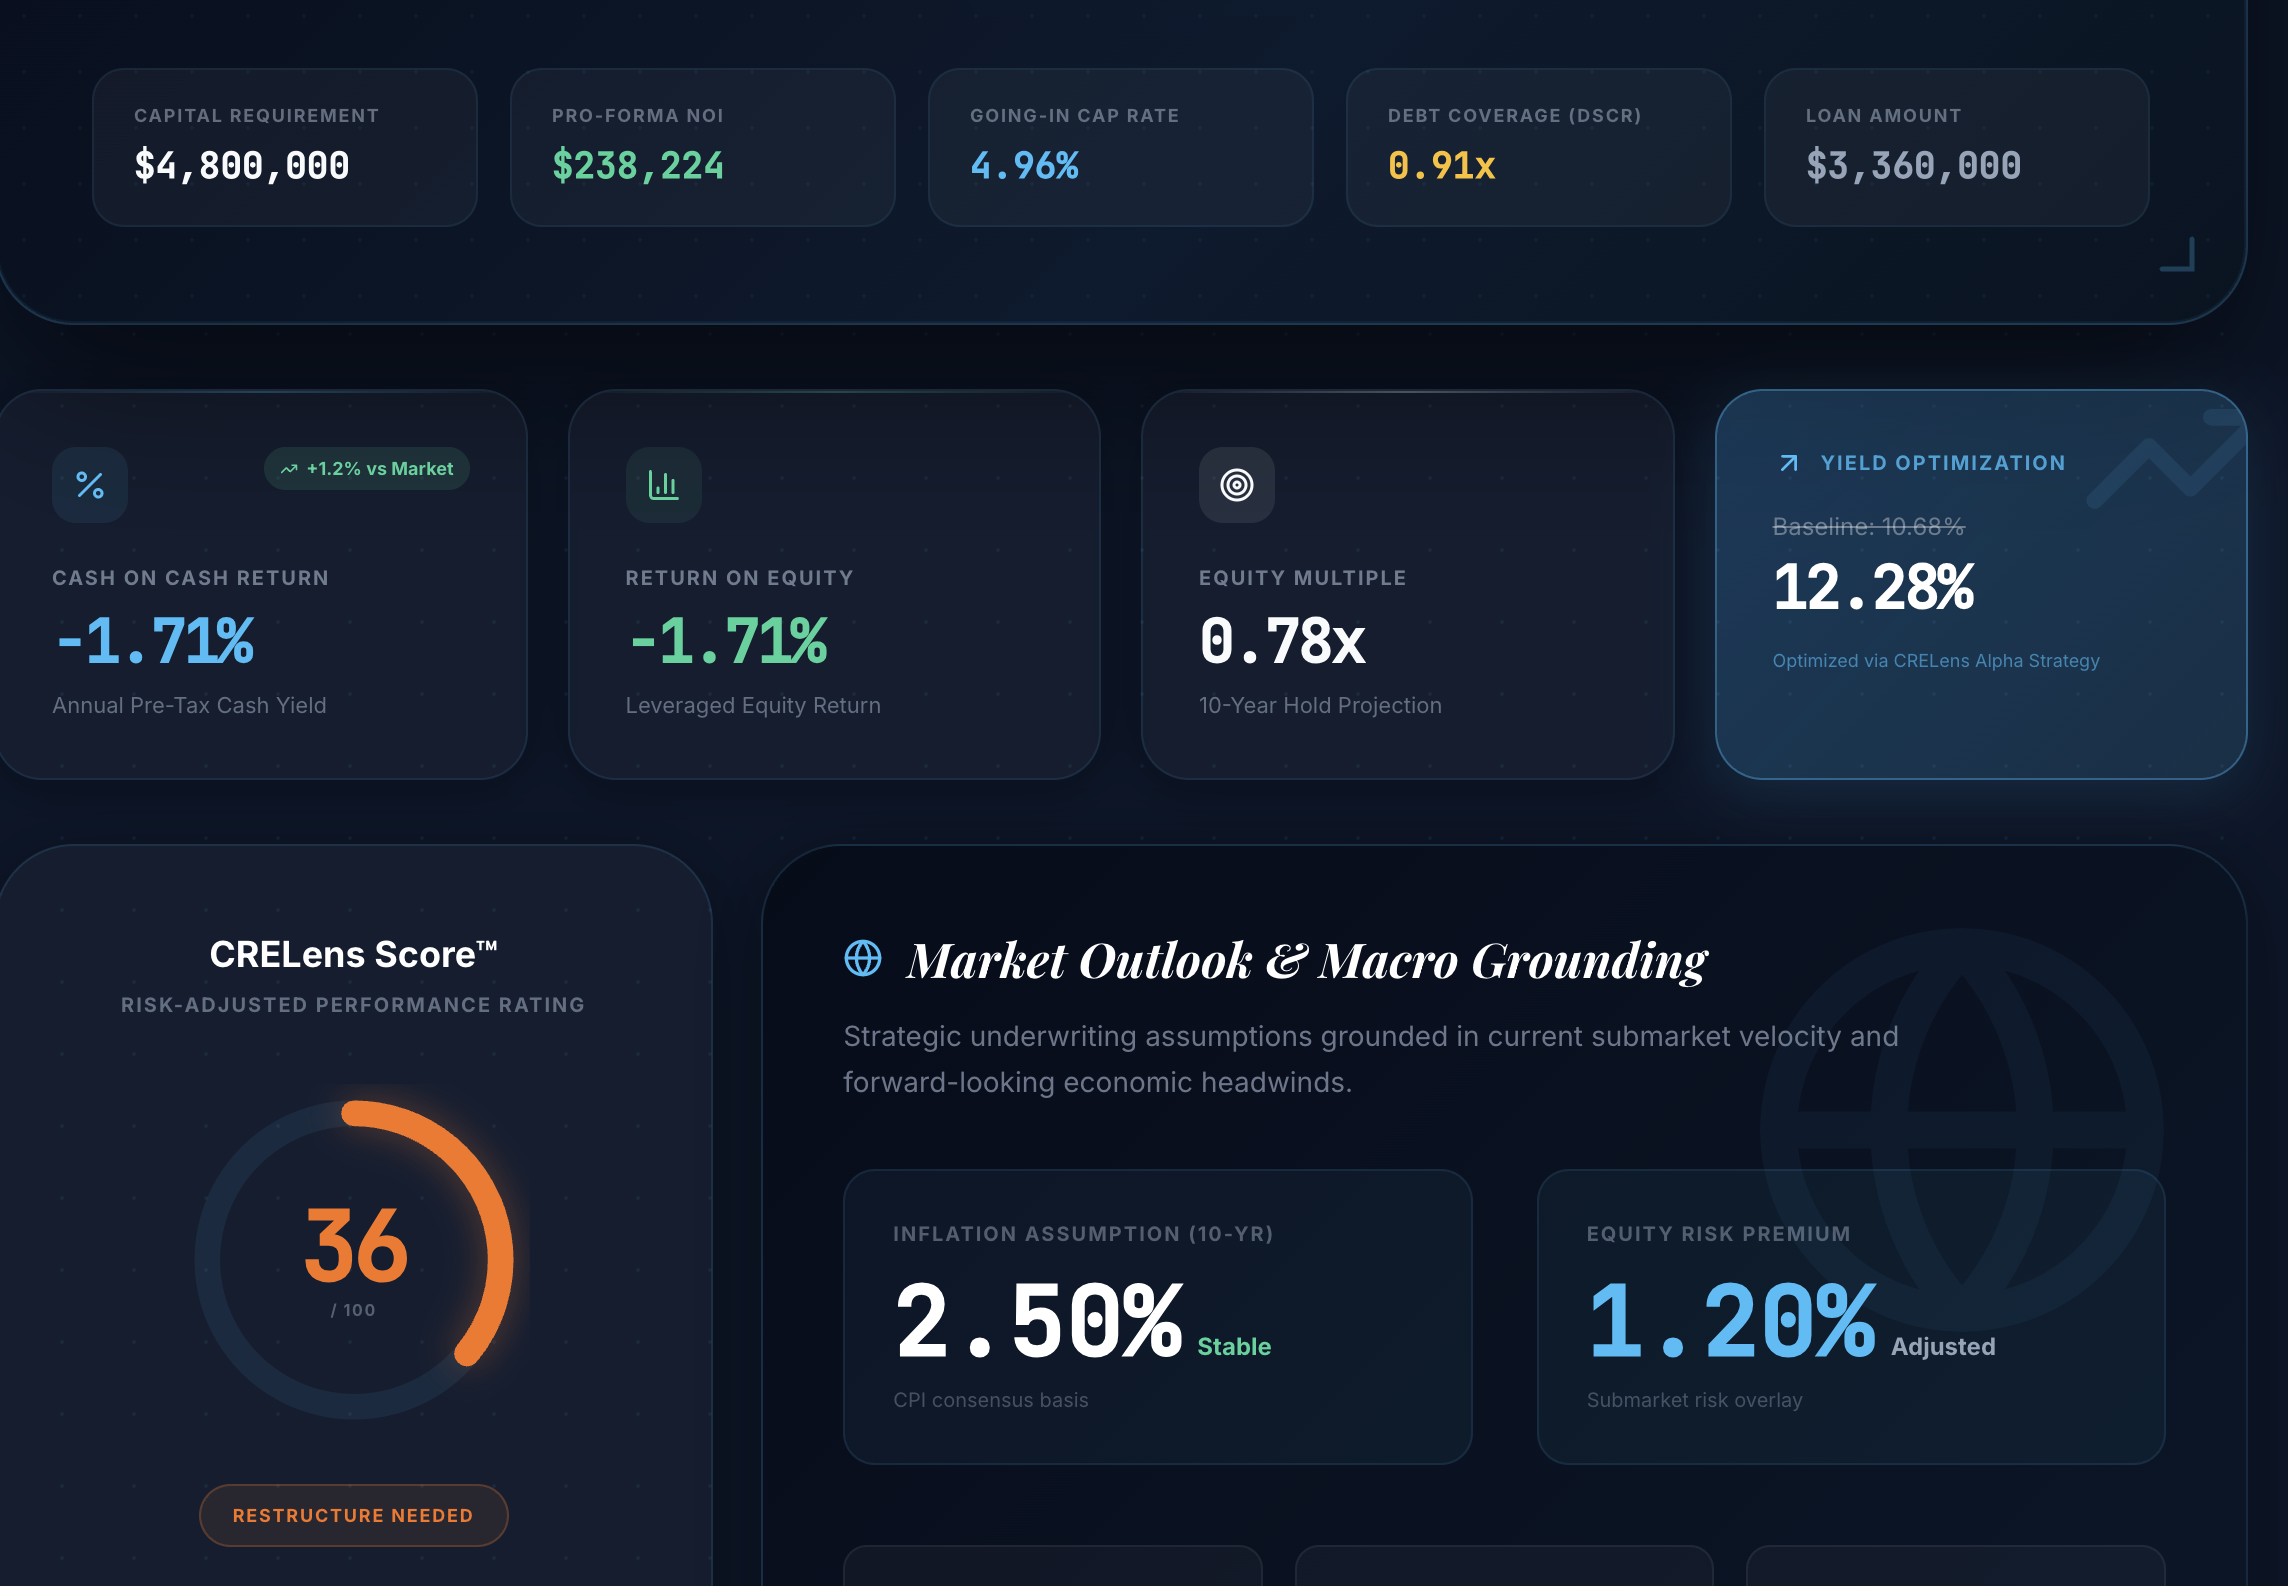The width and height of the screenshot is (2288, 1586).
Task: Open the Going-In Cap Rate card
Action: point(1120,147)
